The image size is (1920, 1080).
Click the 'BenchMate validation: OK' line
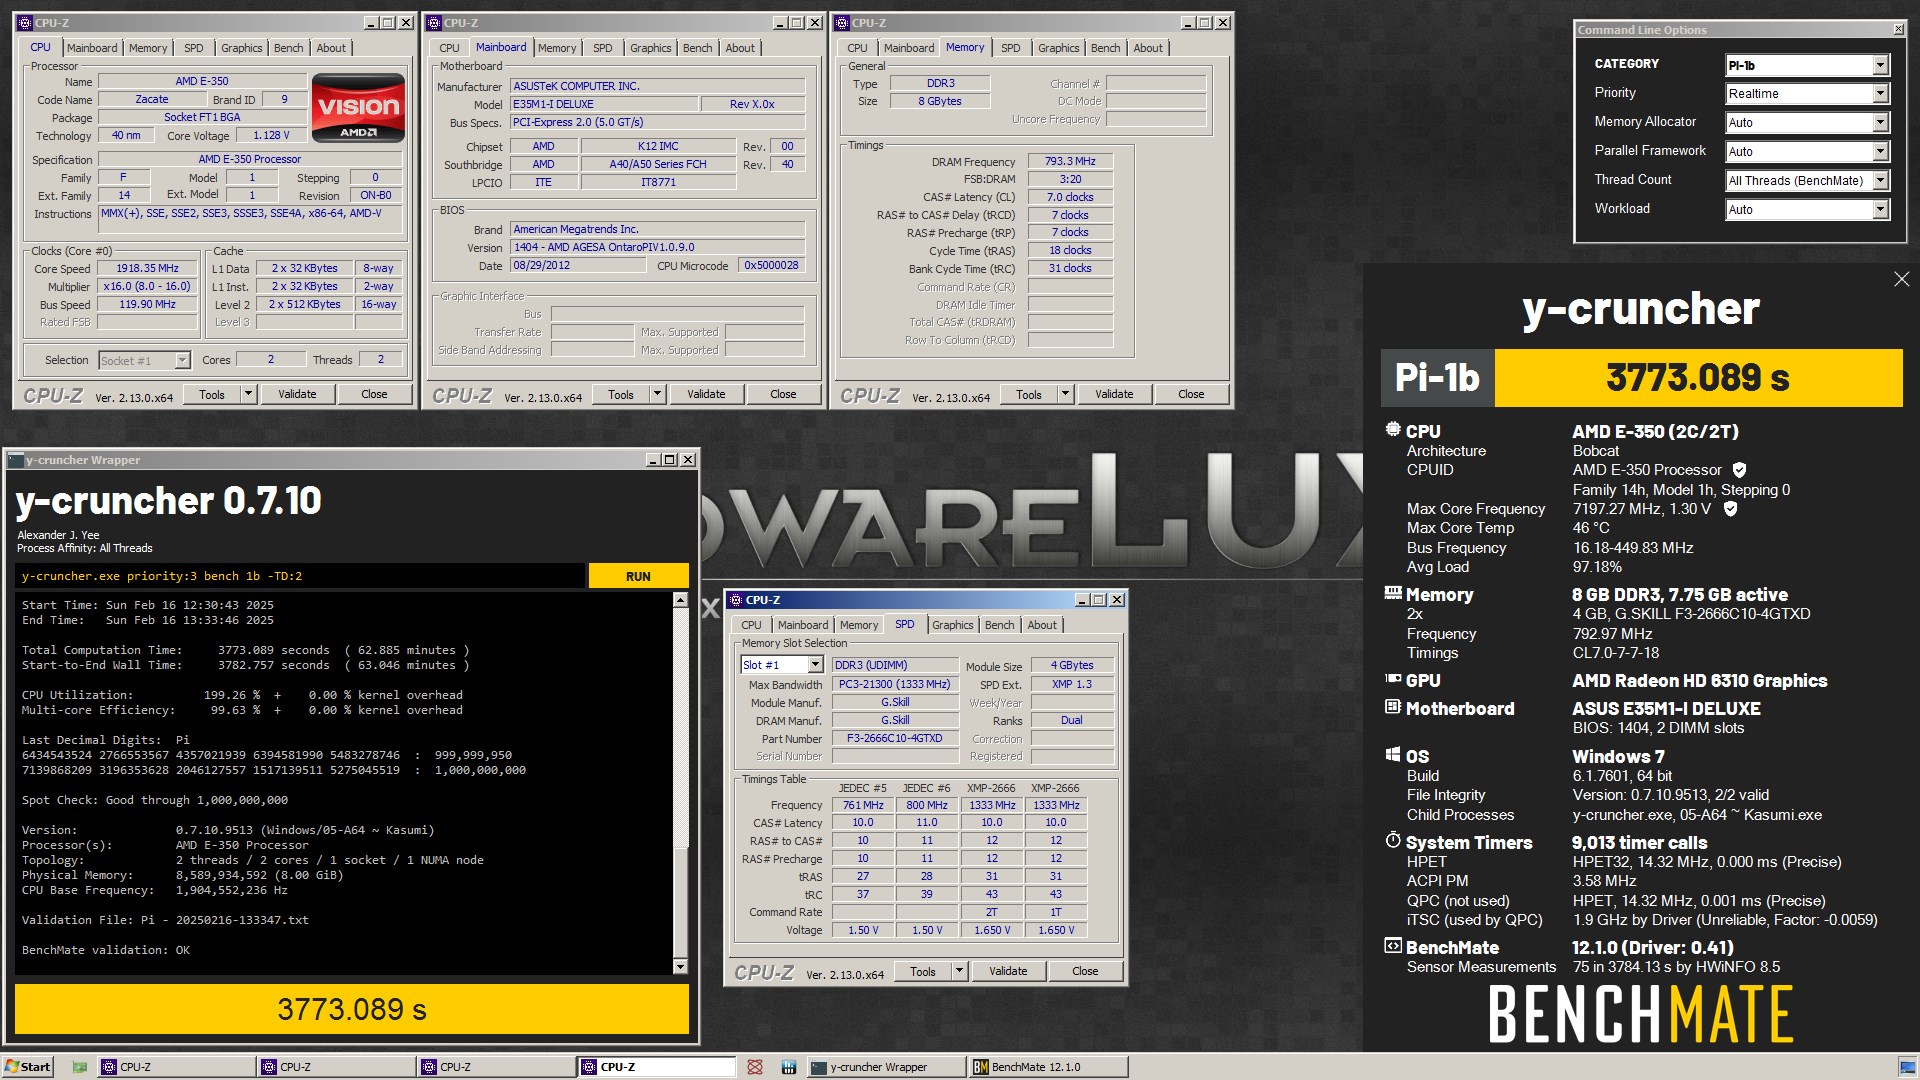(x=106, y=950)
